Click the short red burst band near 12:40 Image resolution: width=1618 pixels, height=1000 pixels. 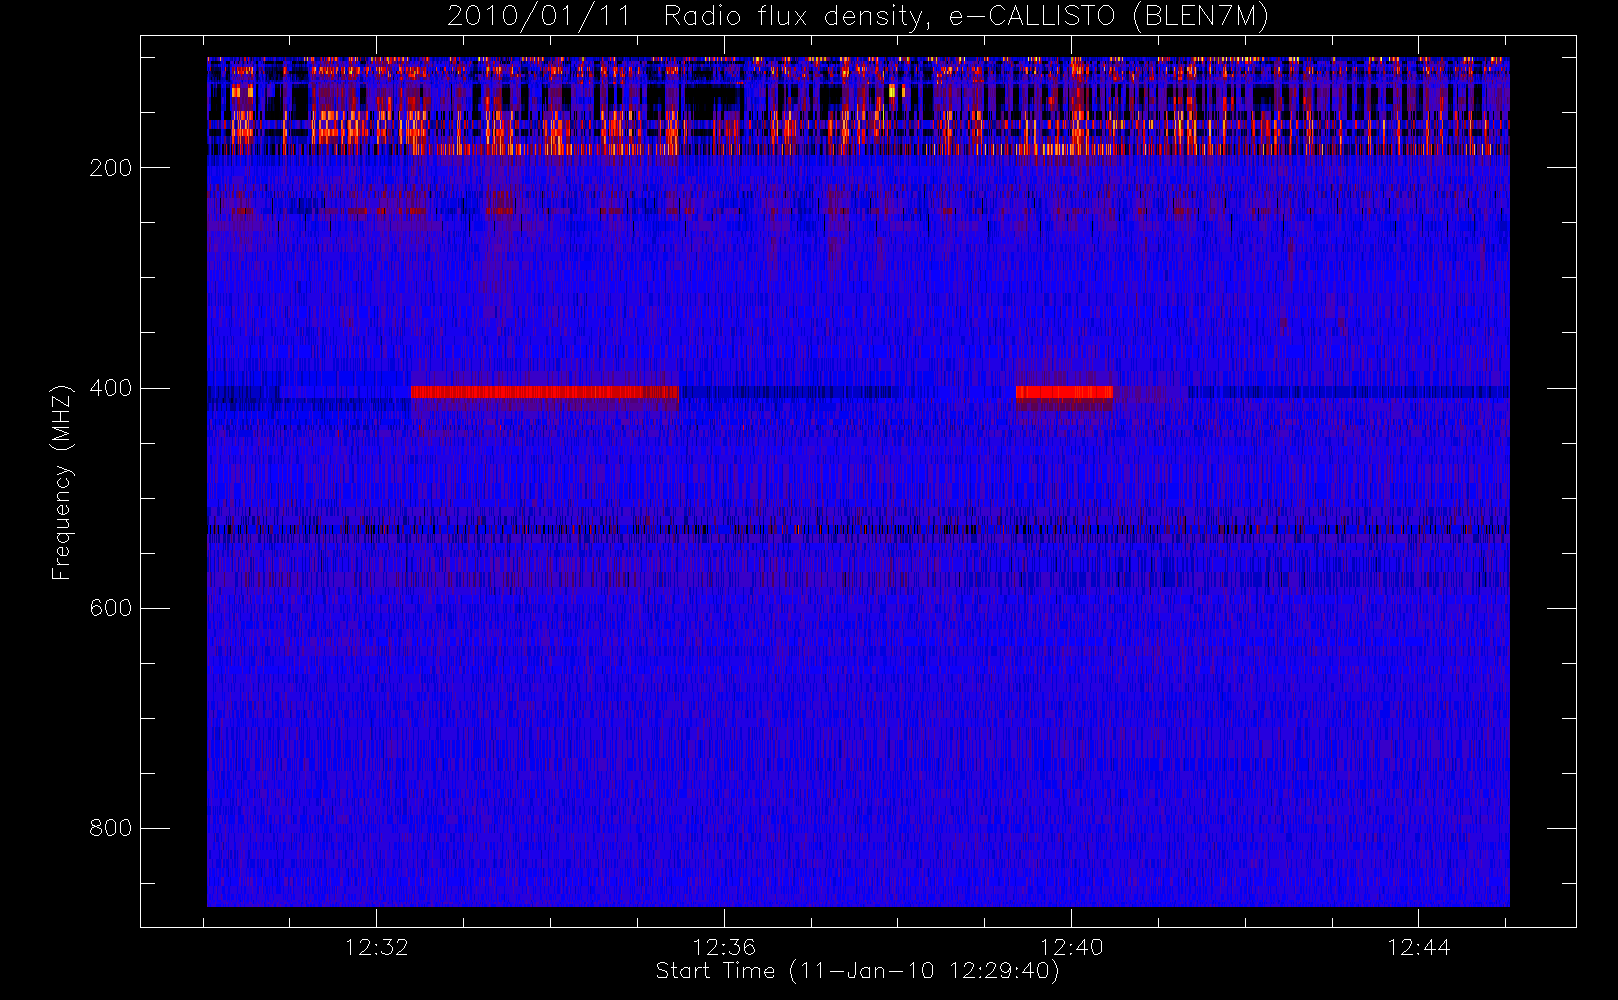[x=1065, y=392]
